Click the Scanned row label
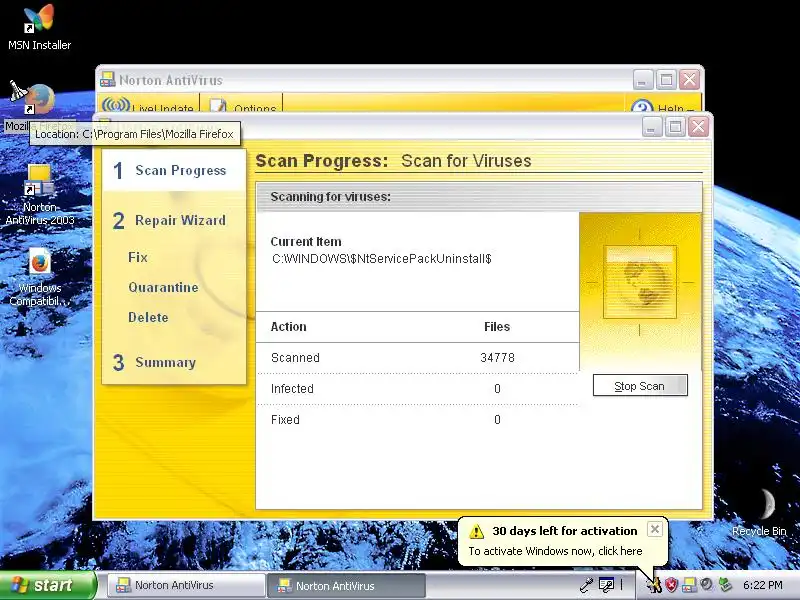Screen dimensions: 800x600 point(295,358)
